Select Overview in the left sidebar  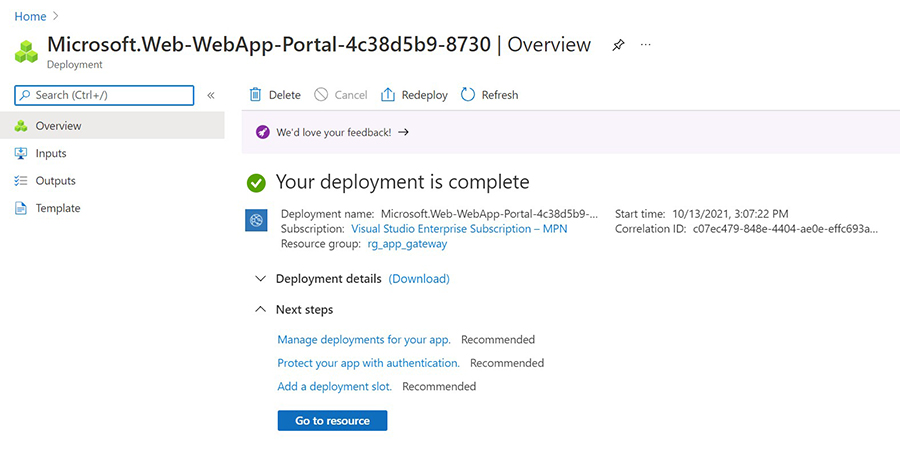point(58,126)
